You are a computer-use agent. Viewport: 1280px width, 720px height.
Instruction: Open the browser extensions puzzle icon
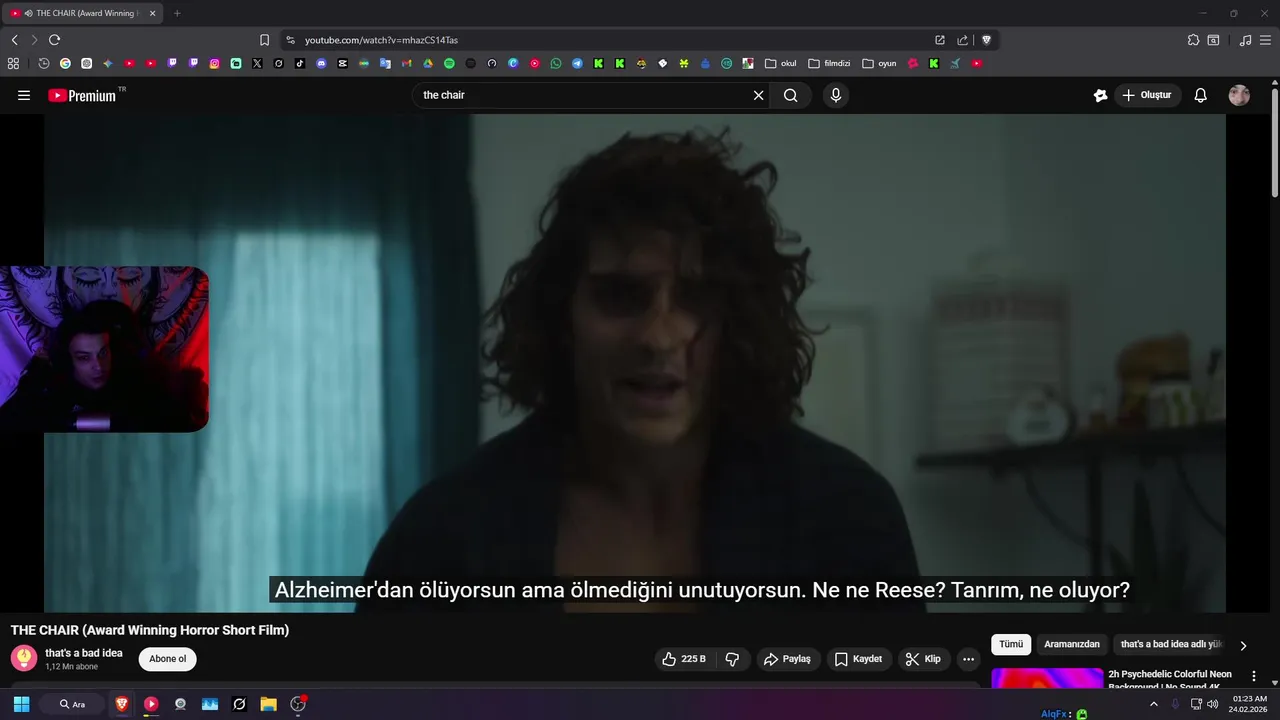(x=1193, y=40)
